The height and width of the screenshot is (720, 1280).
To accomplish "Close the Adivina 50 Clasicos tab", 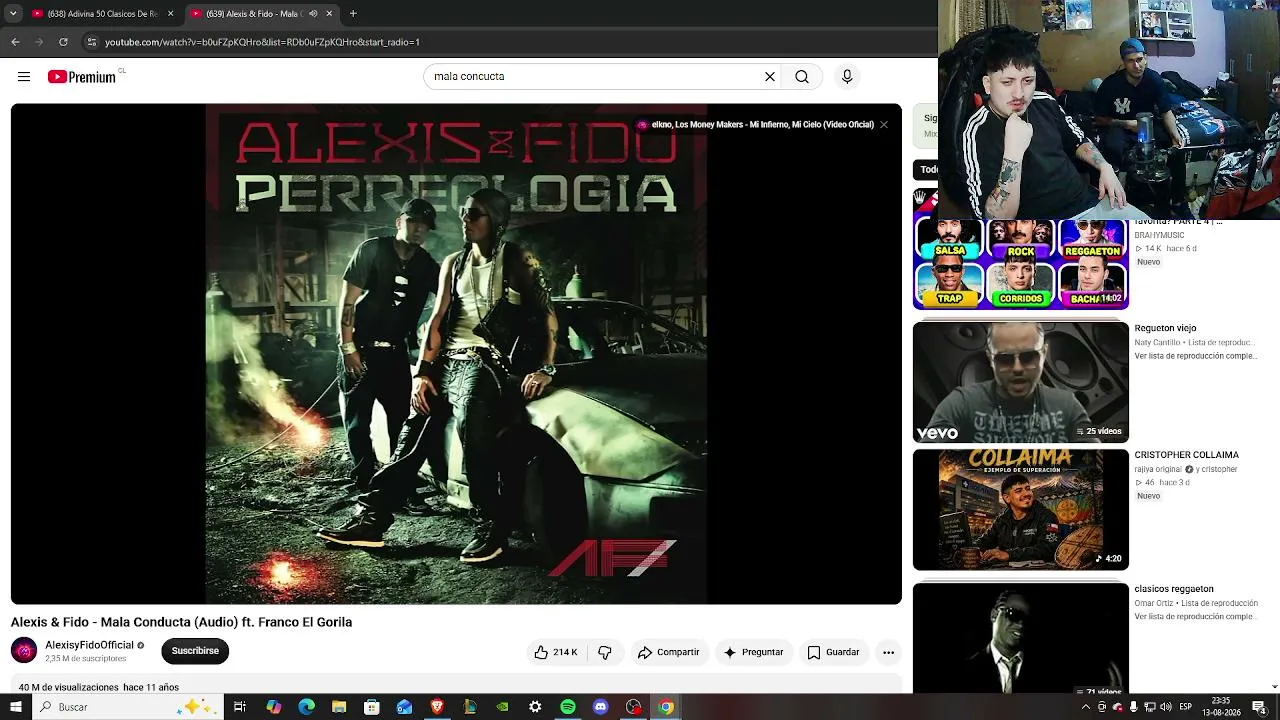I will [170, 14].
